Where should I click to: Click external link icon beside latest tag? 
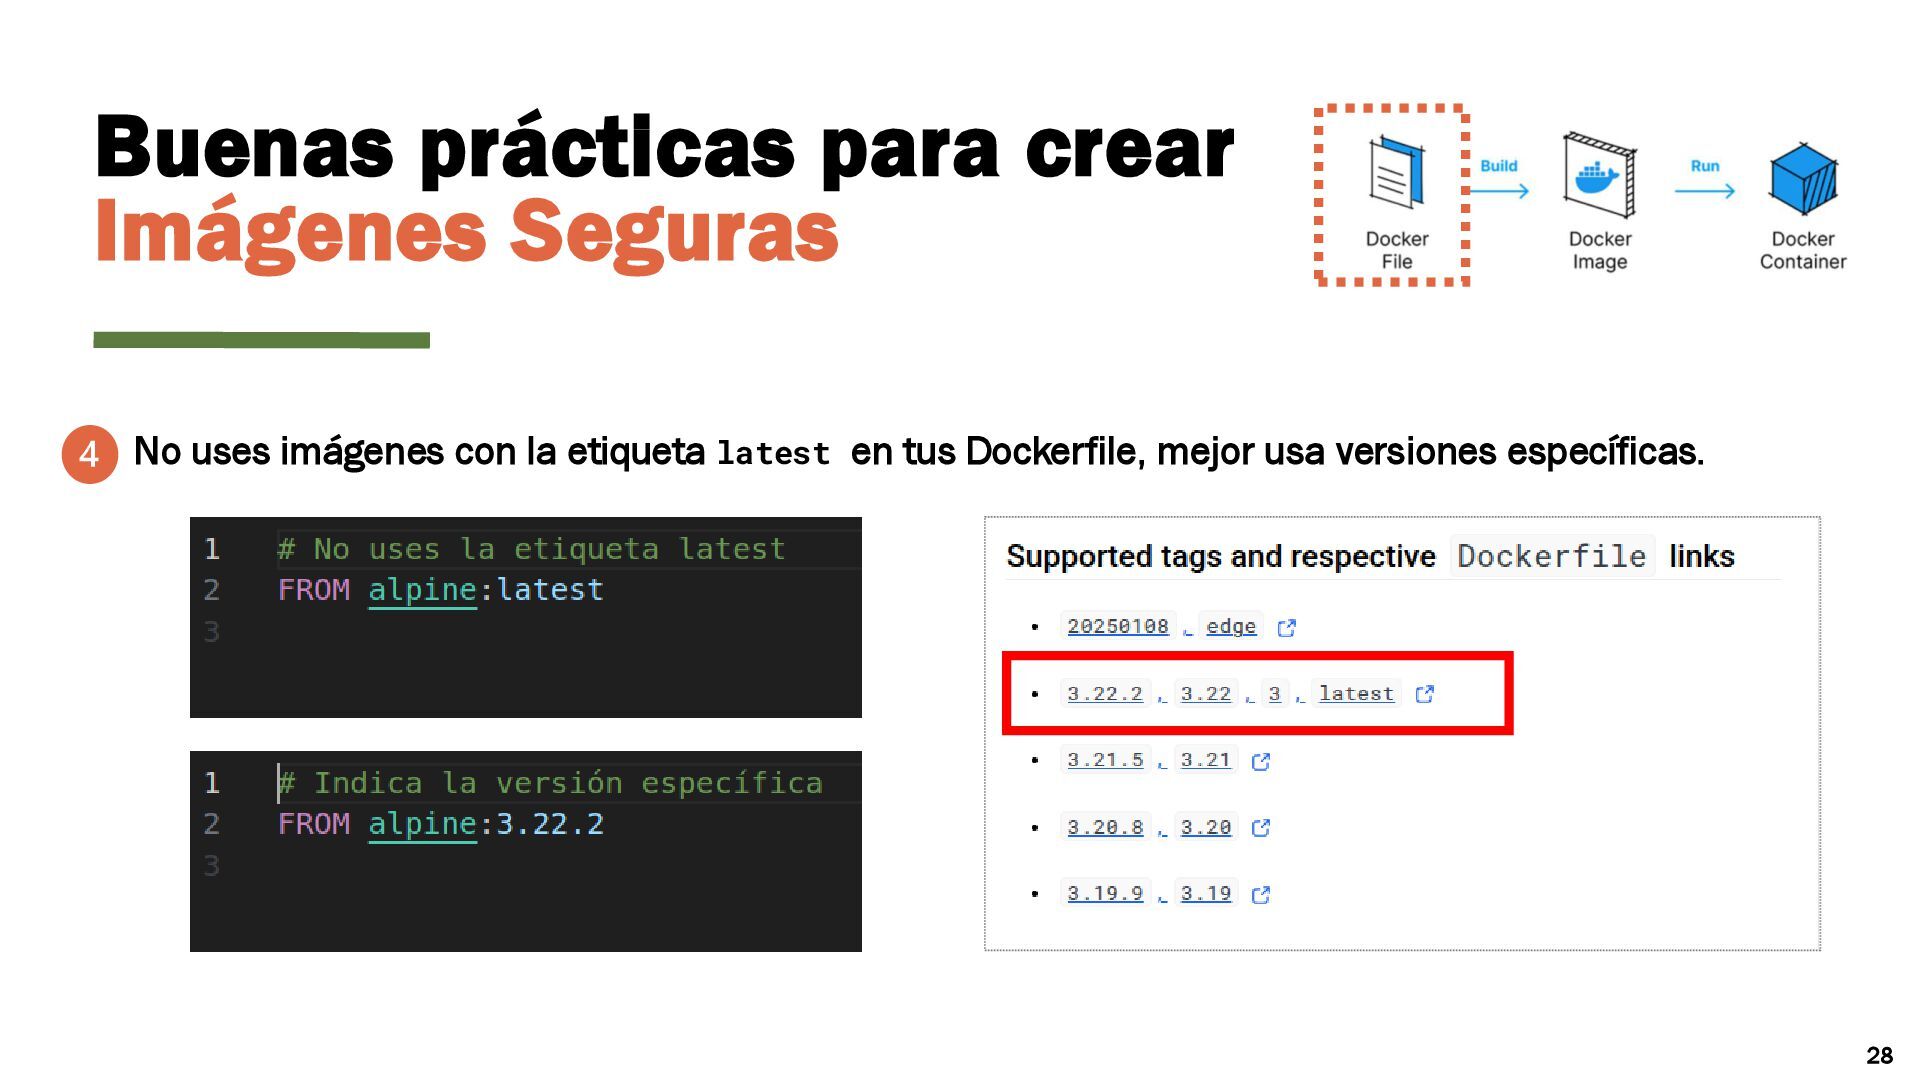1425,694
